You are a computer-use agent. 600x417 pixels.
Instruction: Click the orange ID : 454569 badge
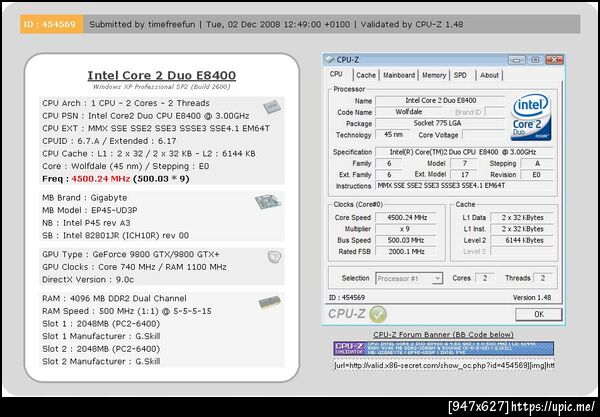51,24
